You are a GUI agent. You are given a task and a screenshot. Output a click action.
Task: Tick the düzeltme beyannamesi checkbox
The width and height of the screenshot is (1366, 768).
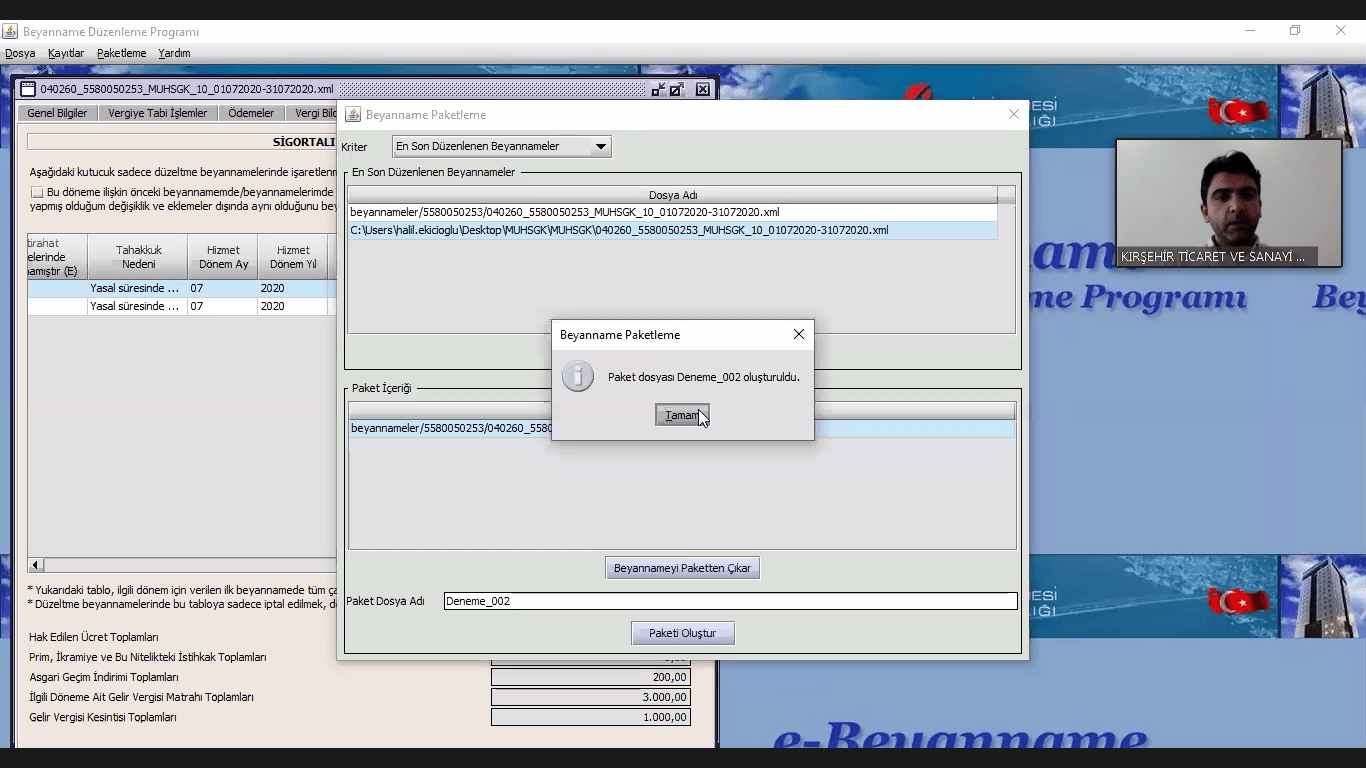pyautogui.click(x=37, y=192)
